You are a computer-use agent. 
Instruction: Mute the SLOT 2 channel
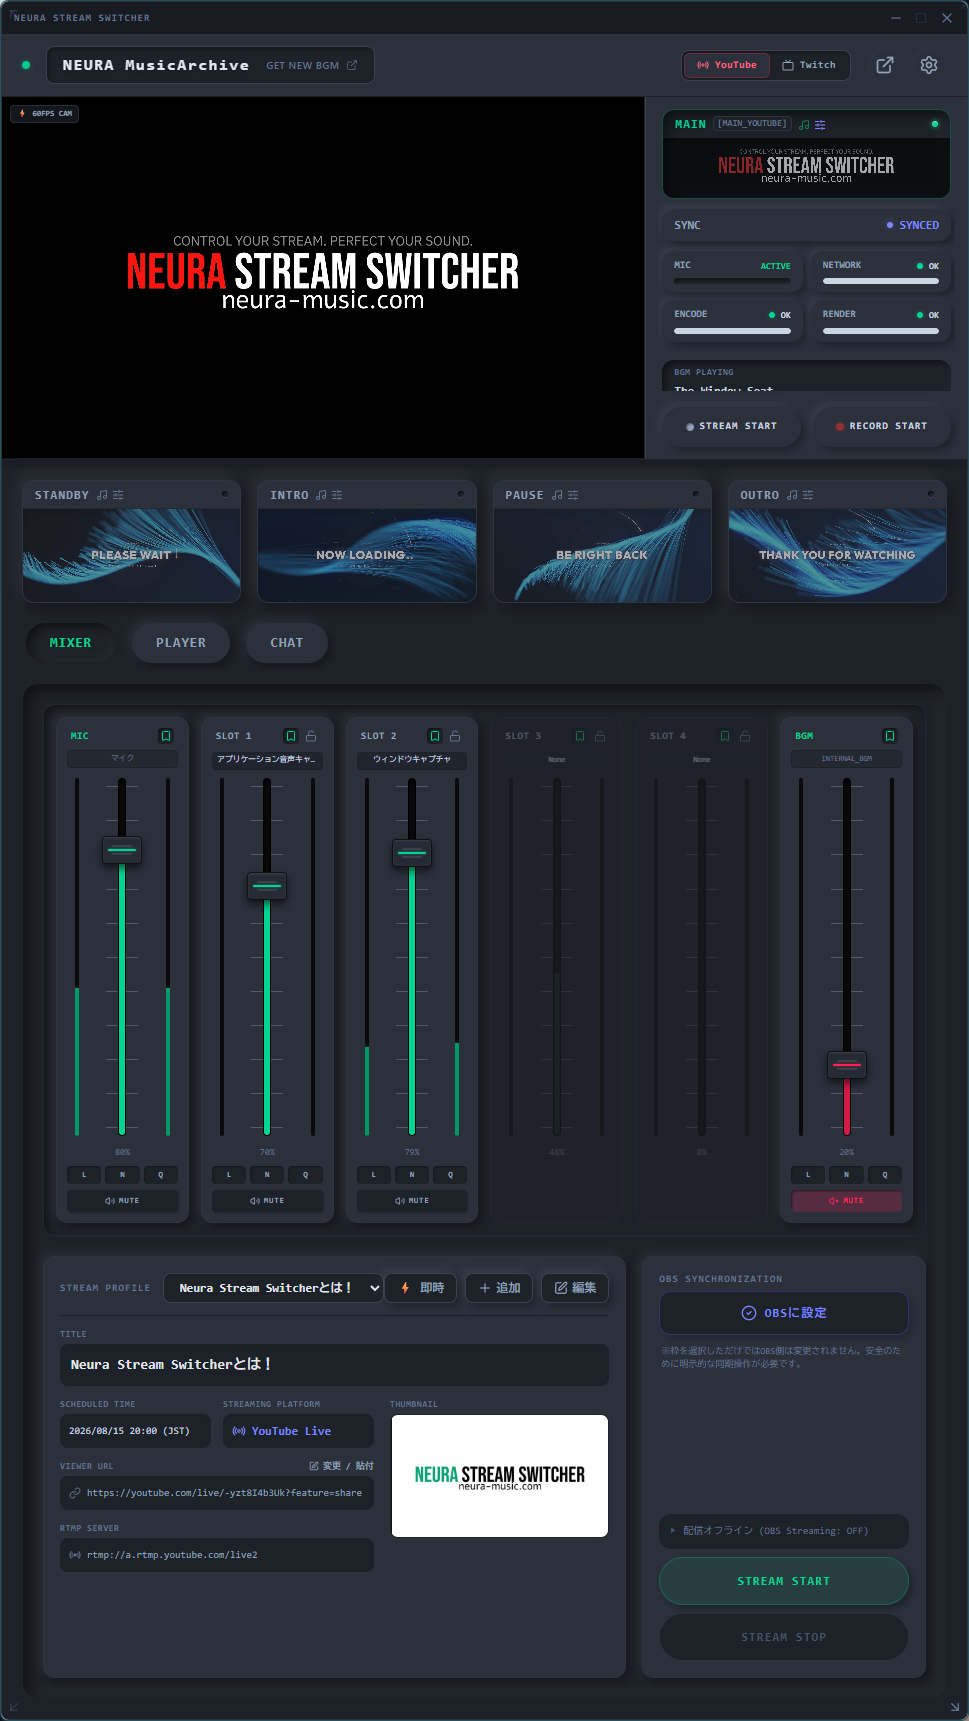click(x=412, y=1201)
